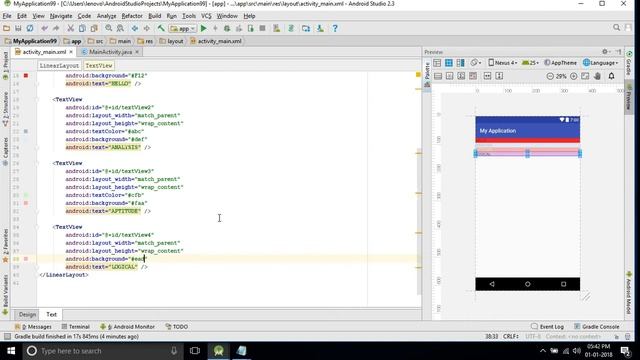
Task: Open the File menu
Action: pyautogui.click(x=7, y=16)
